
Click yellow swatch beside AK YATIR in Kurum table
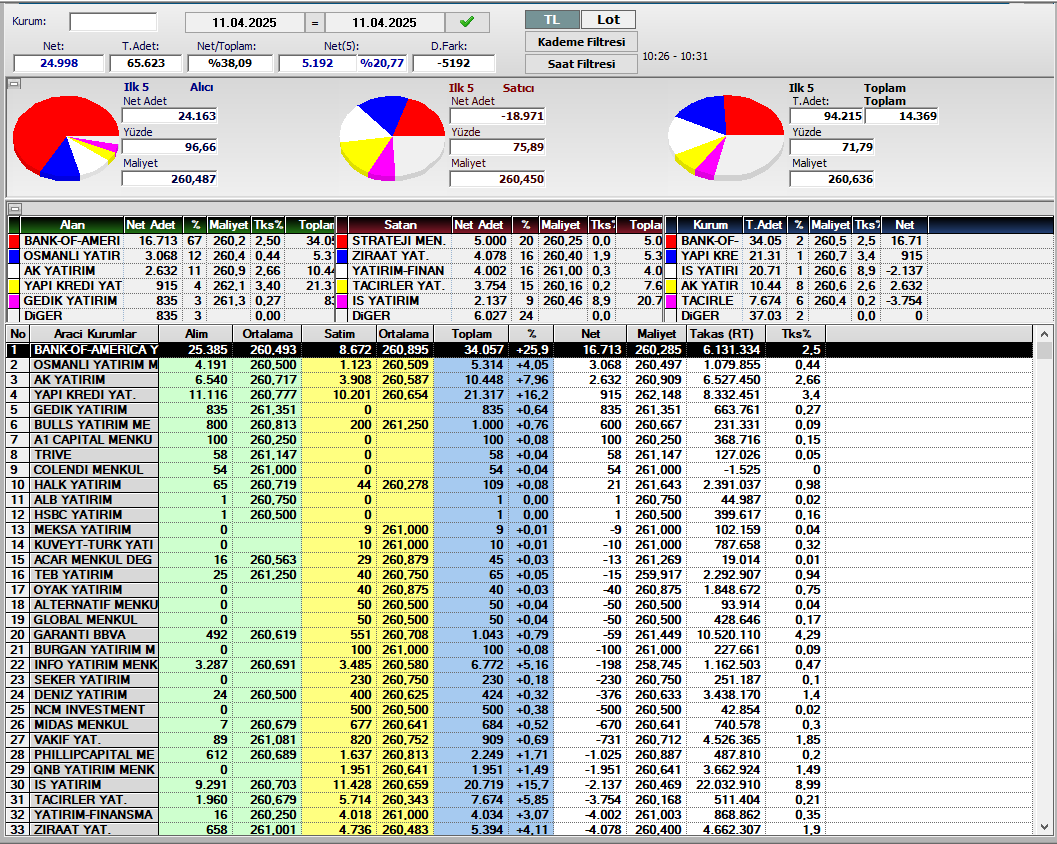point(671,286)
